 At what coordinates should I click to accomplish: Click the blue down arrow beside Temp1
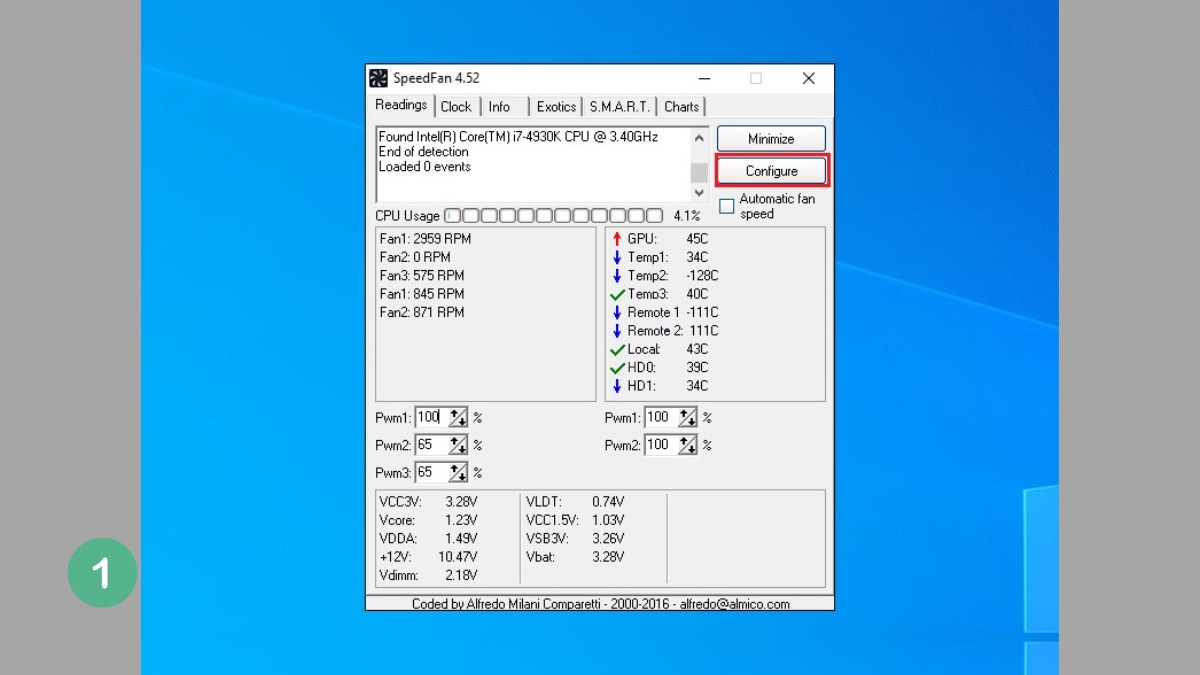point(617,258)
